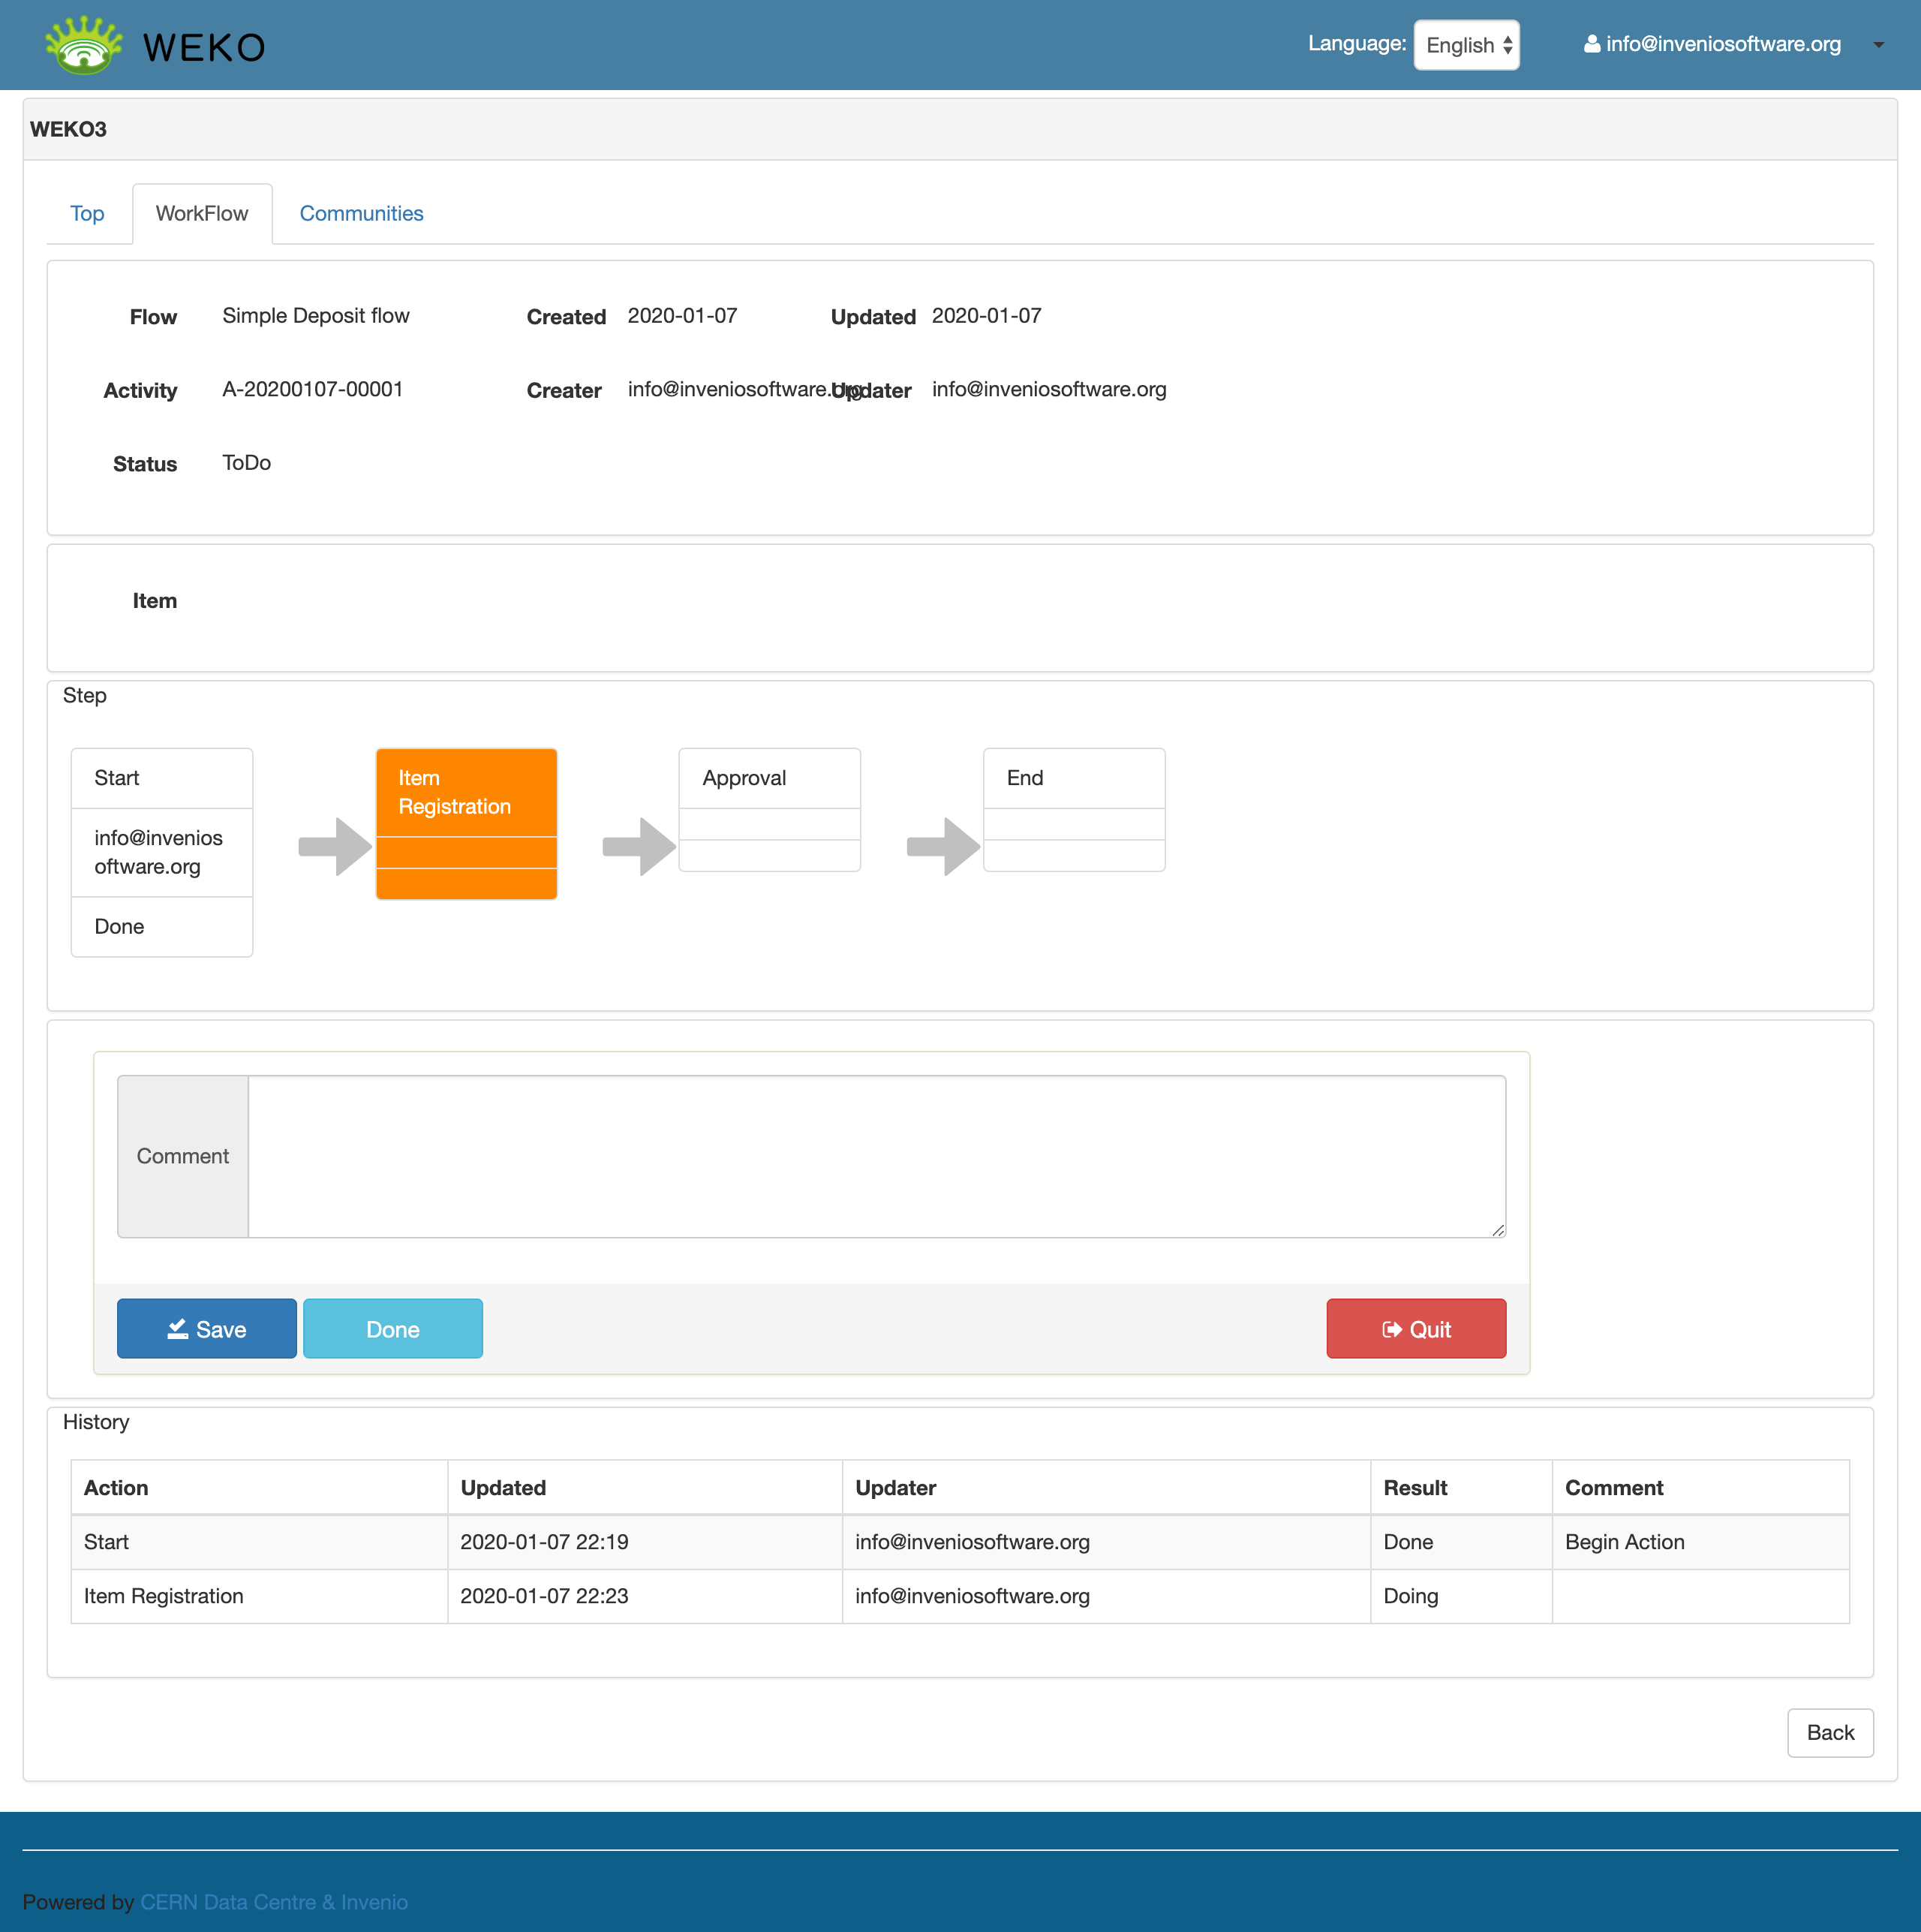Click the Save button

click(x=207, y=1328)
